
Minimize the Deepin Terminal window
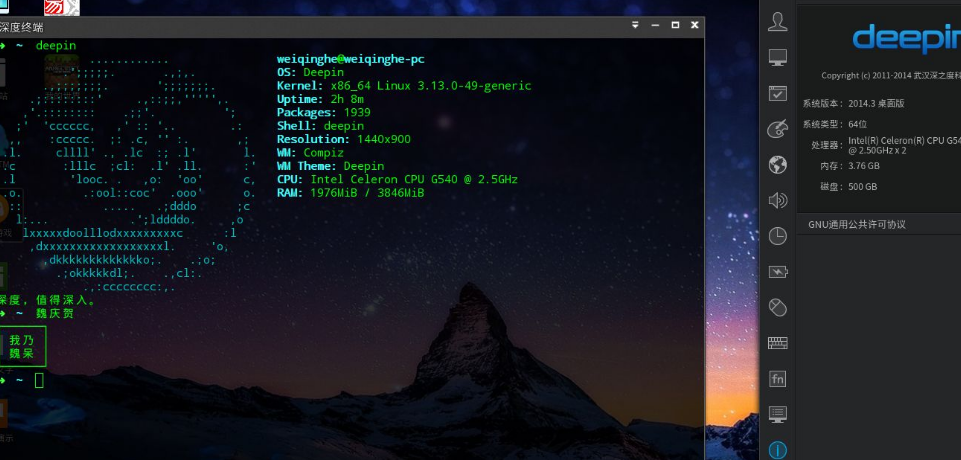[x=655, y=25]
